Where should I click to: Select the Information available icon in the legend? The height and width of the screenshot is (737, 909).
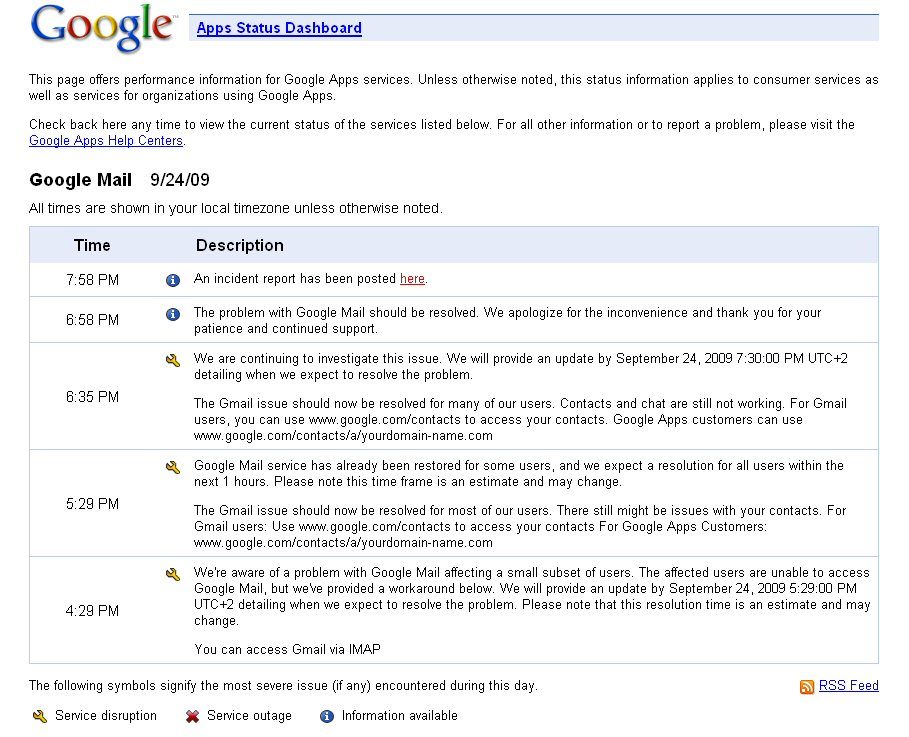pos(327,715)
